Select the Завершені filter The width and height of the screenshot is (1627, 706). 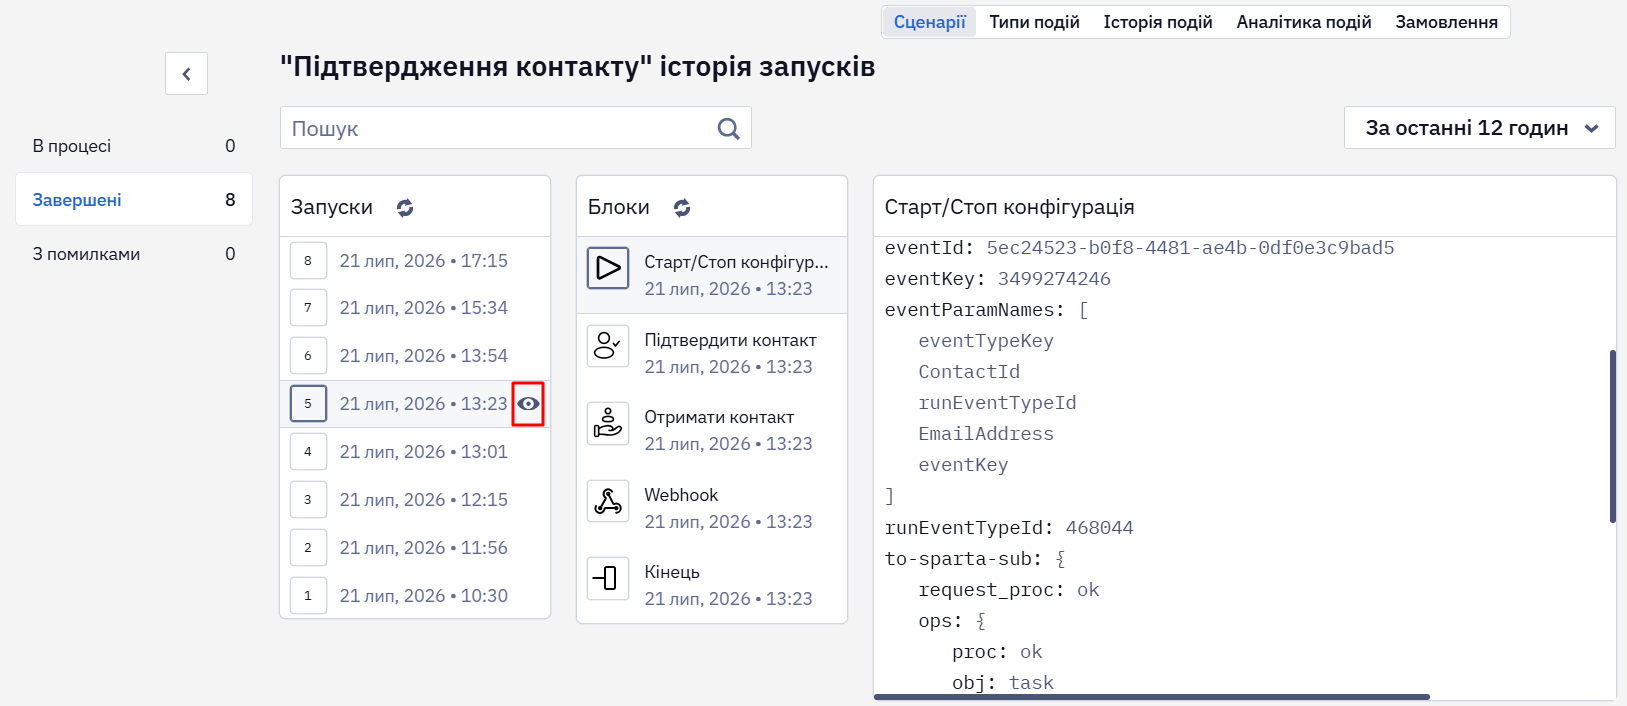coord(134,200)
